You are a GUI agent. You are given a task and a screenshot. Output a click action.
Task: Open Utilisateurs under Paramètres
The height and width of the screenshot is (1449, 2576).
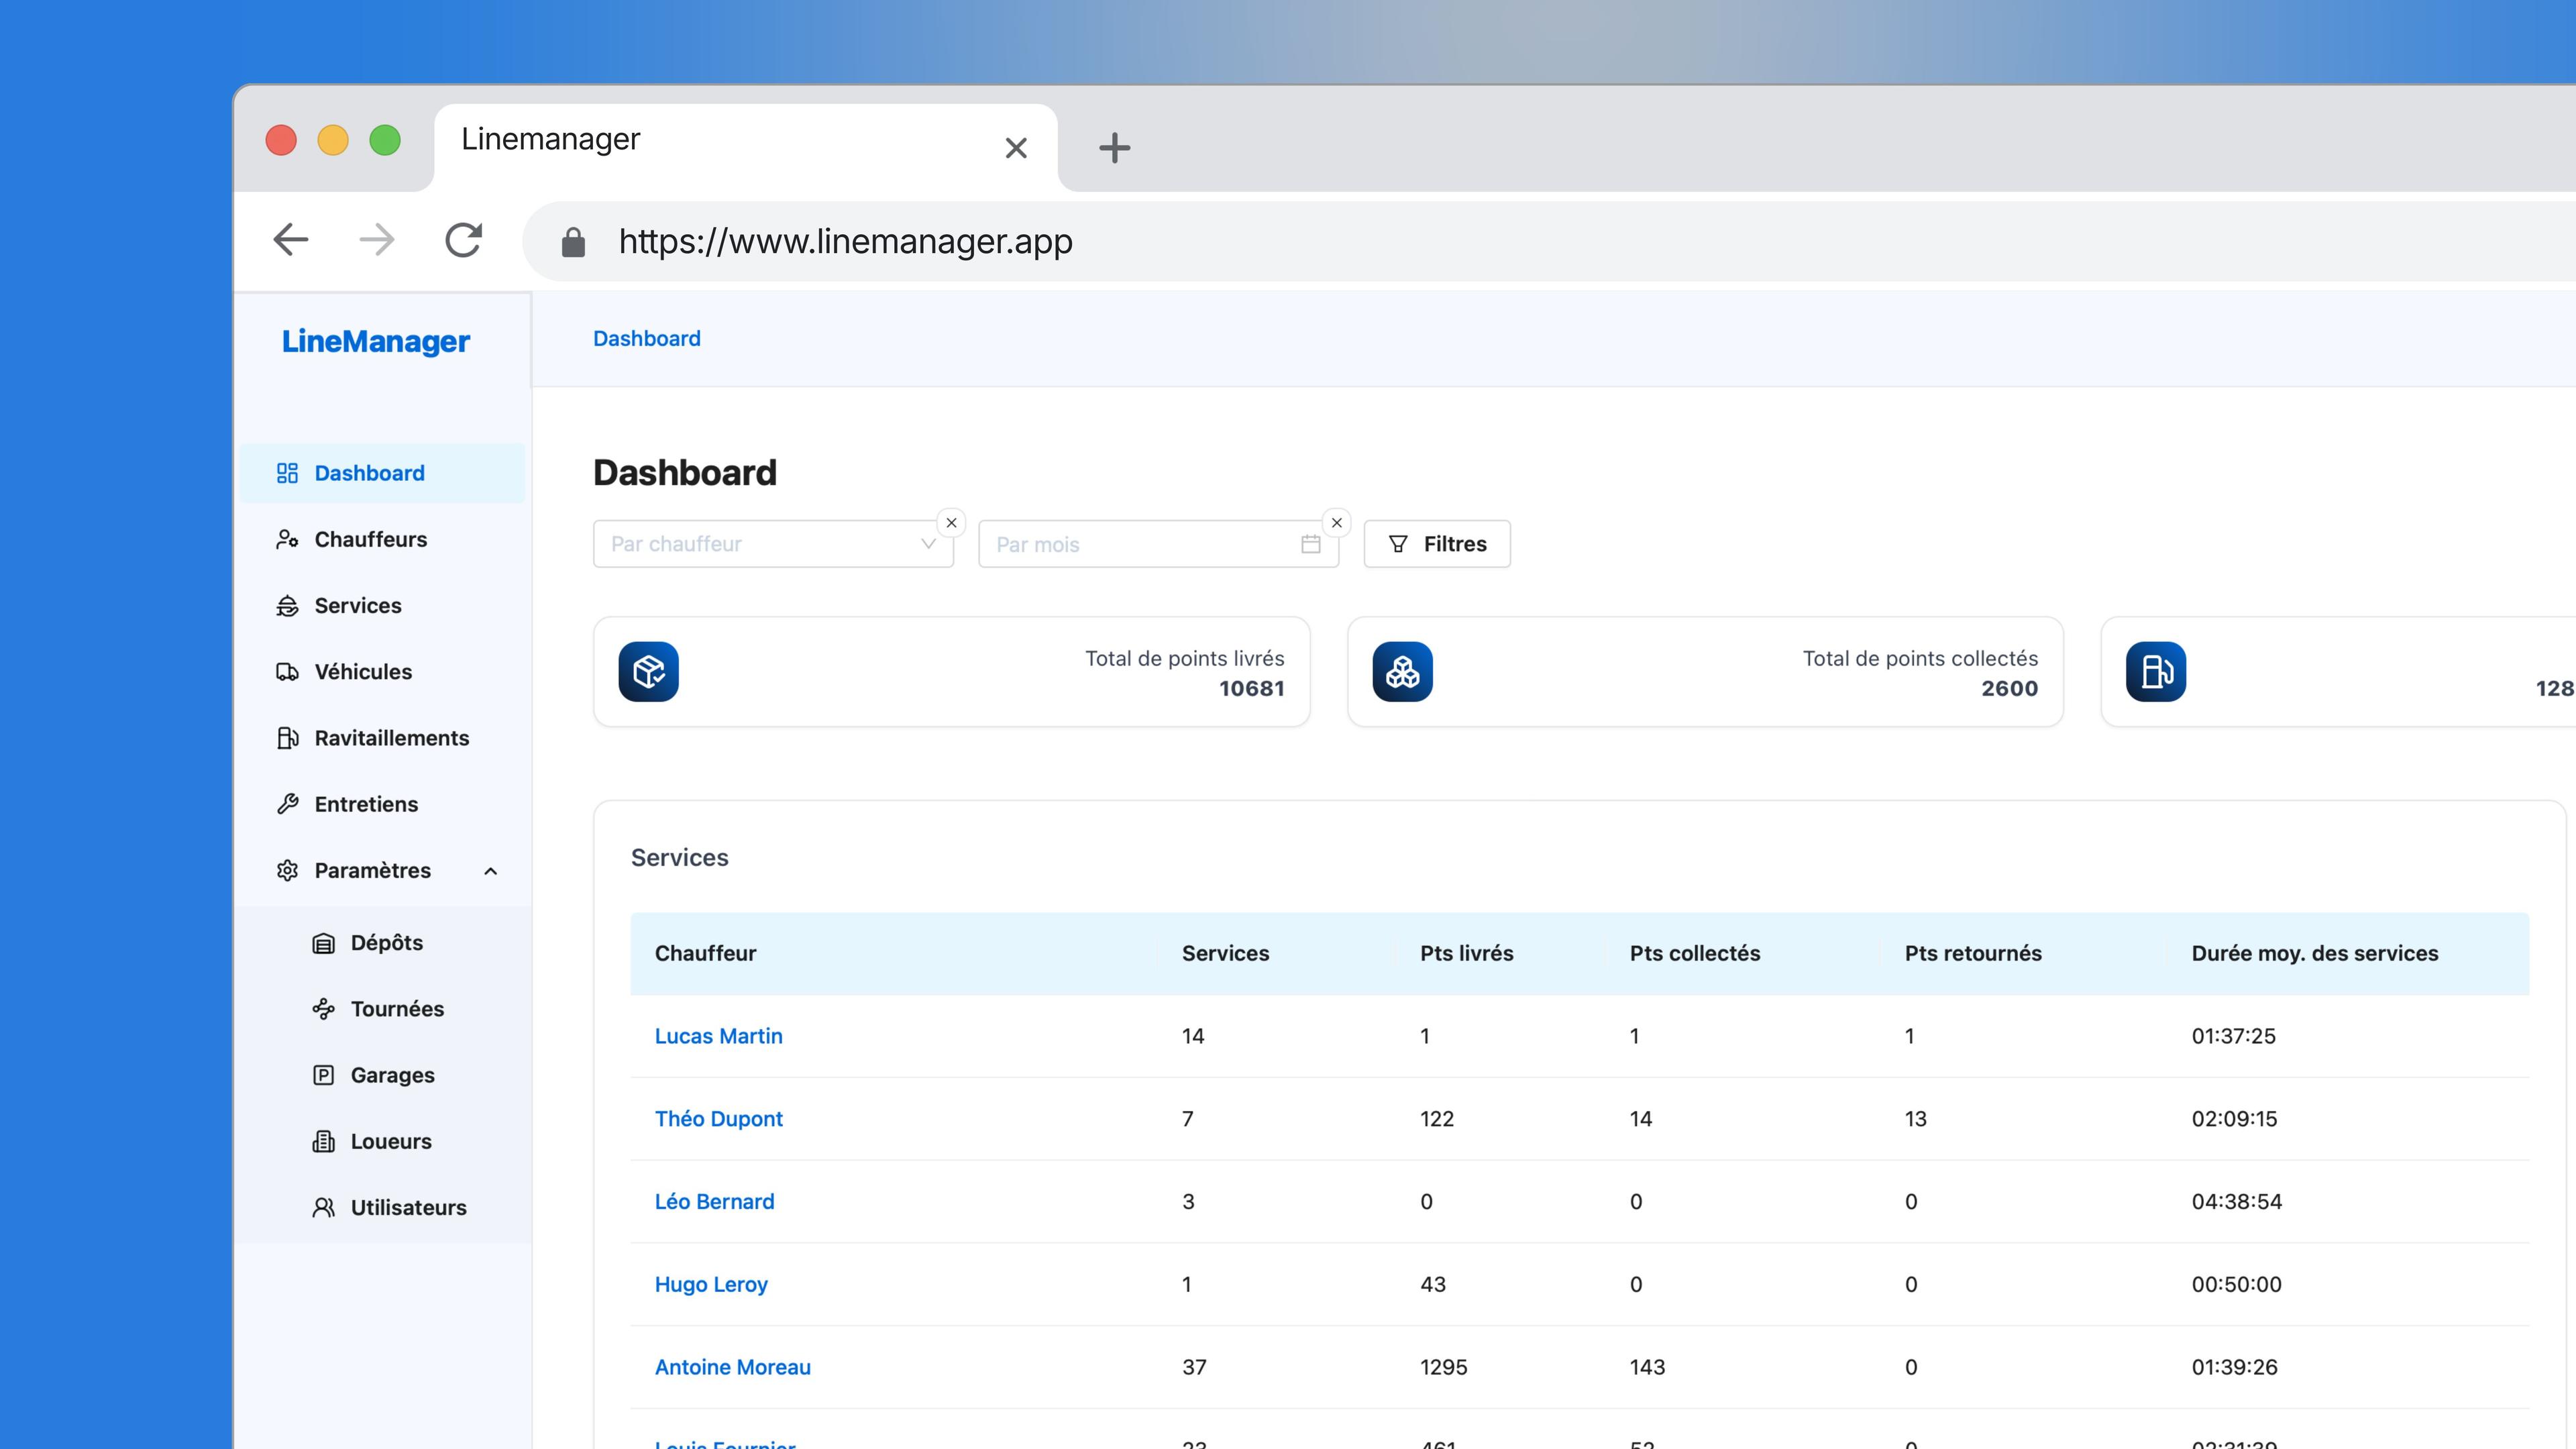(x=382, y=1207)
